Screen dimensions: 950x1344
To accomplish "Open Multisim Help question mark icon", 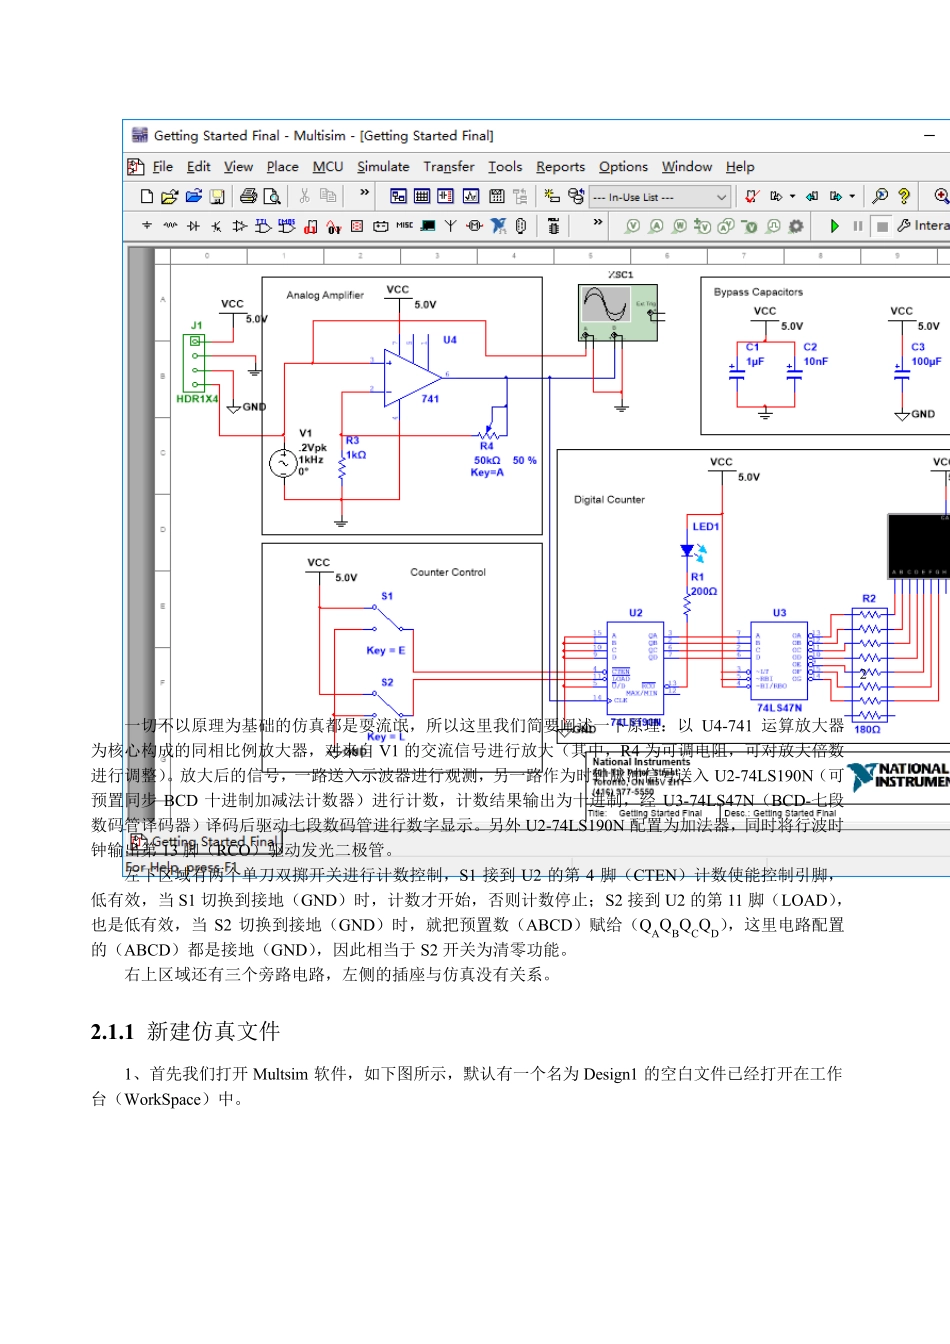I will tap(904, 197).
